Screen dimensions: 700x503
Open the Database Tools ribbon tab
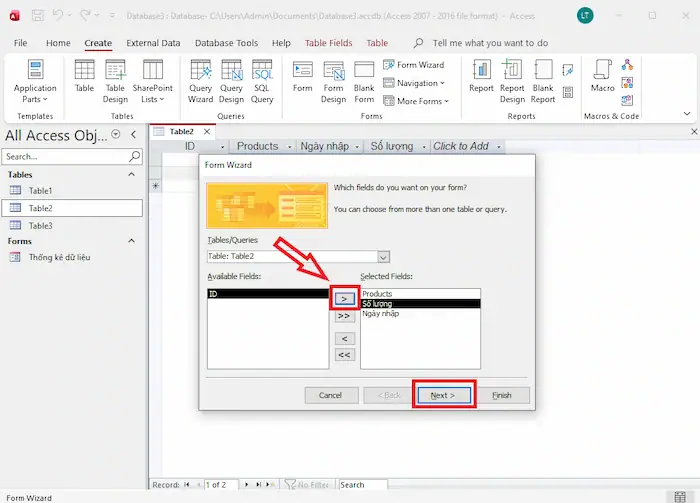(227, 44)
